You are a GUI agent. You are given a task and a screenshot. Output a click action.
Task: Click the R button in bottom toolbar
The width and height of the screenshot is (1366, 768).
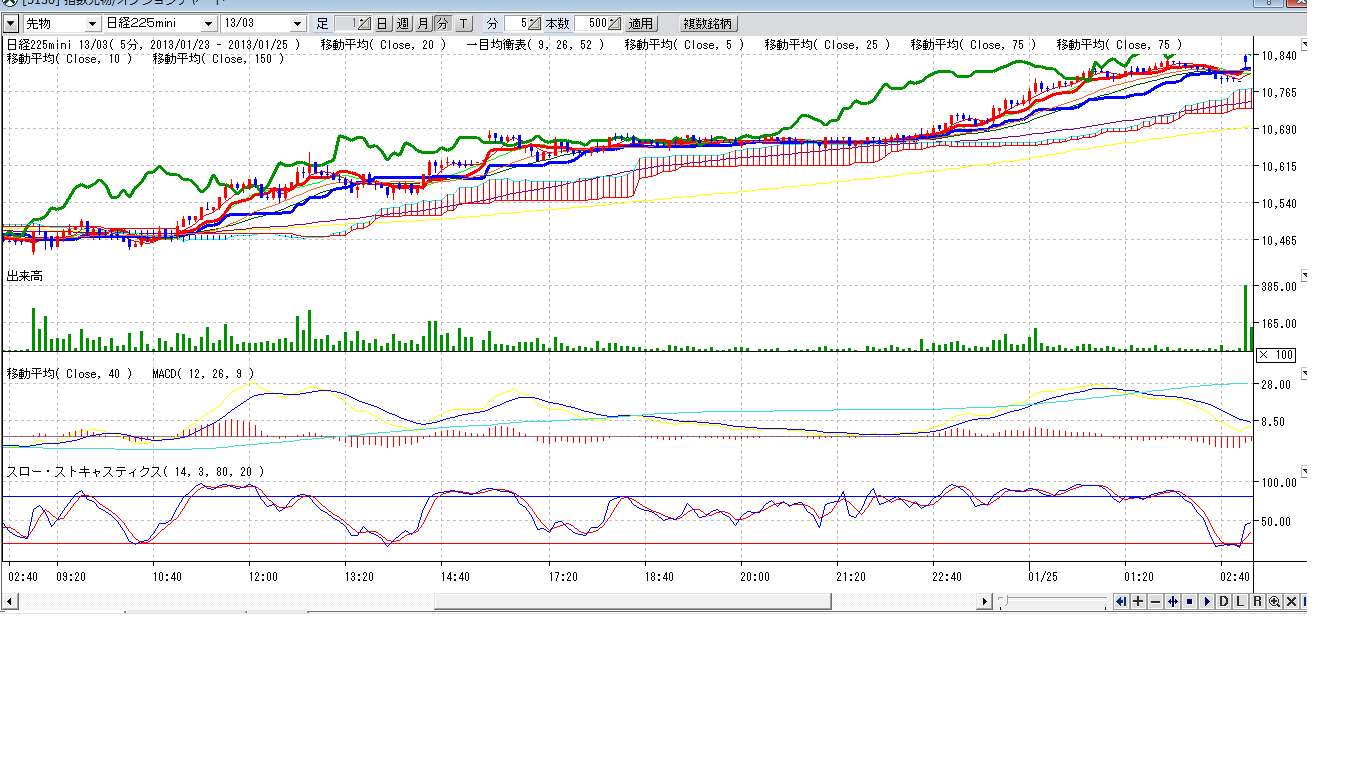1258,601
